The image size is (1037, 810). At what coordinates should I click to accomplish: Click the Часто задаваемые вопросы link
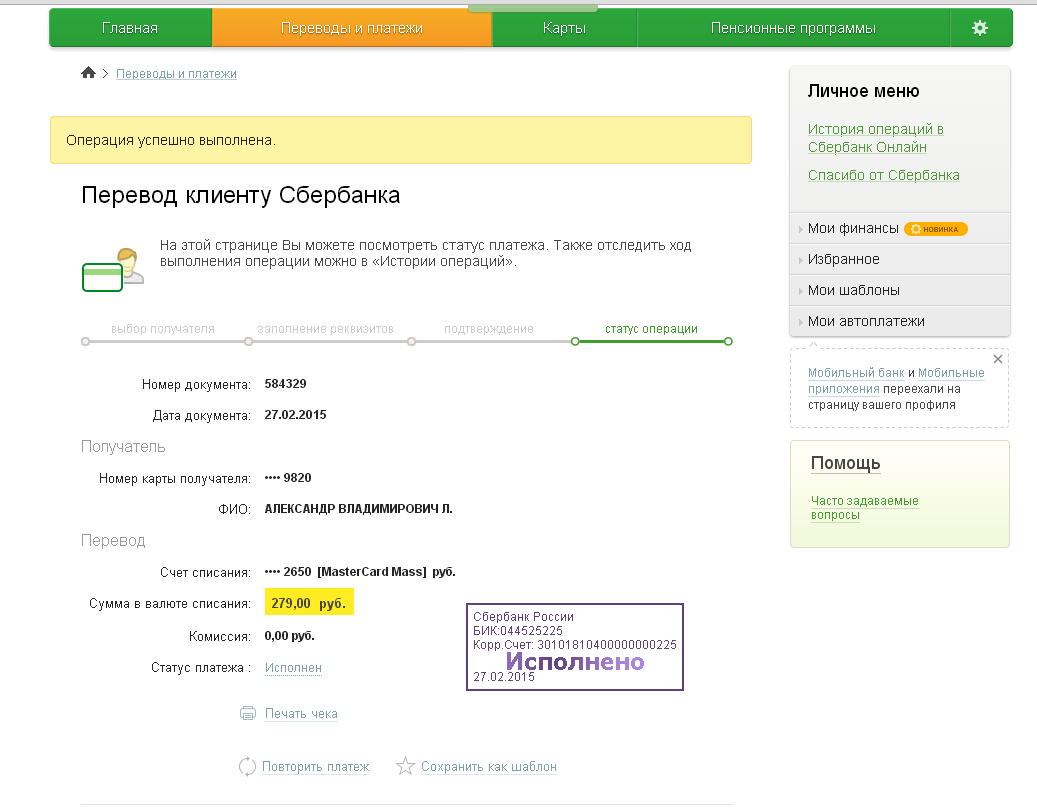(x=864, y=510)
